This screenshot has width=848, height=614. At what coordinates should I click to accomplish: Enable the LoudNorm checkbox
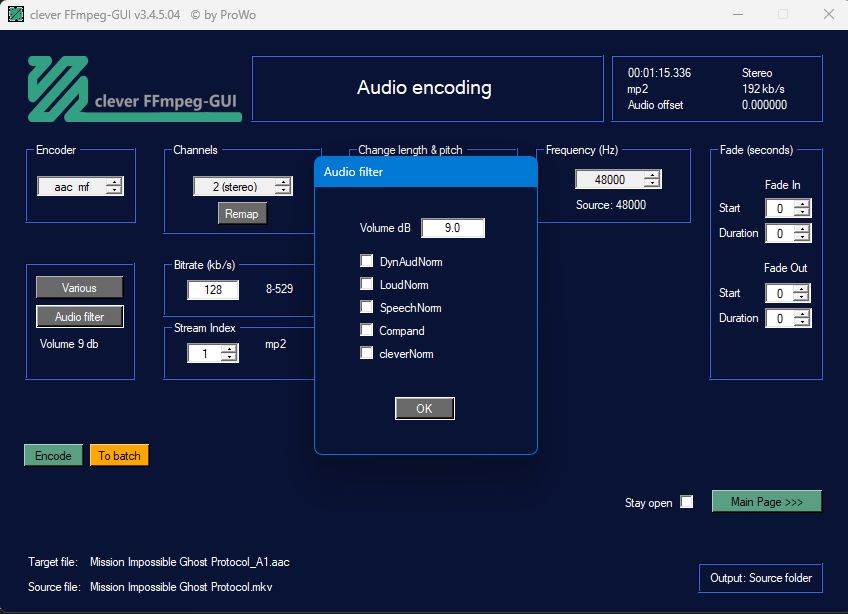366,284
